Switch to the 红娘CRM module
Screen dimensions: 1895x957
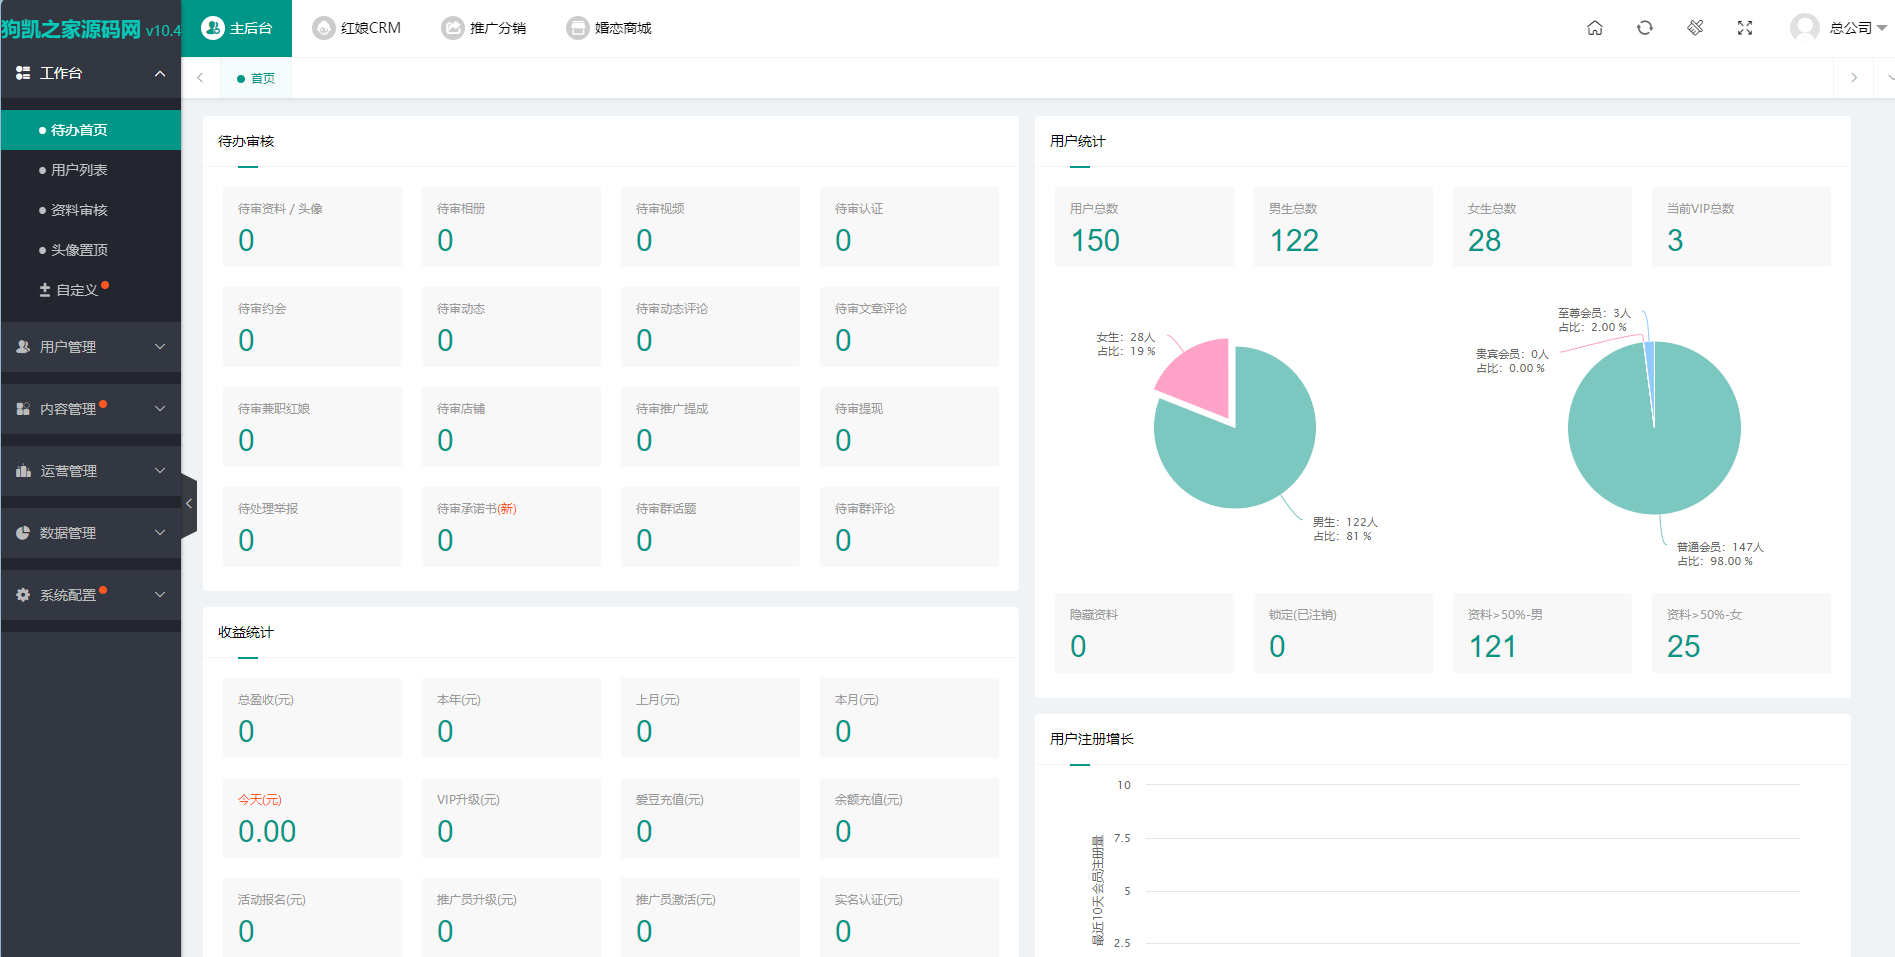[x=357, y=28]
